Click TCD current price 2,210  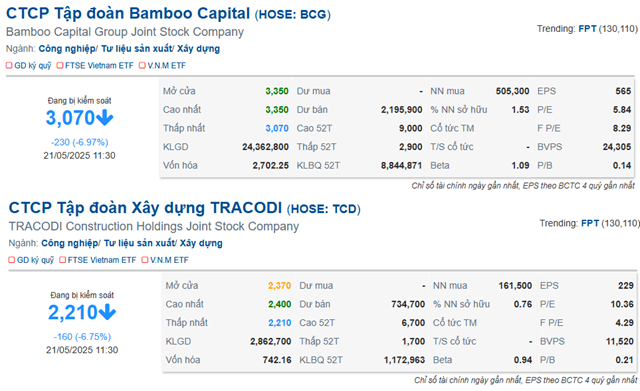[73, 313]
